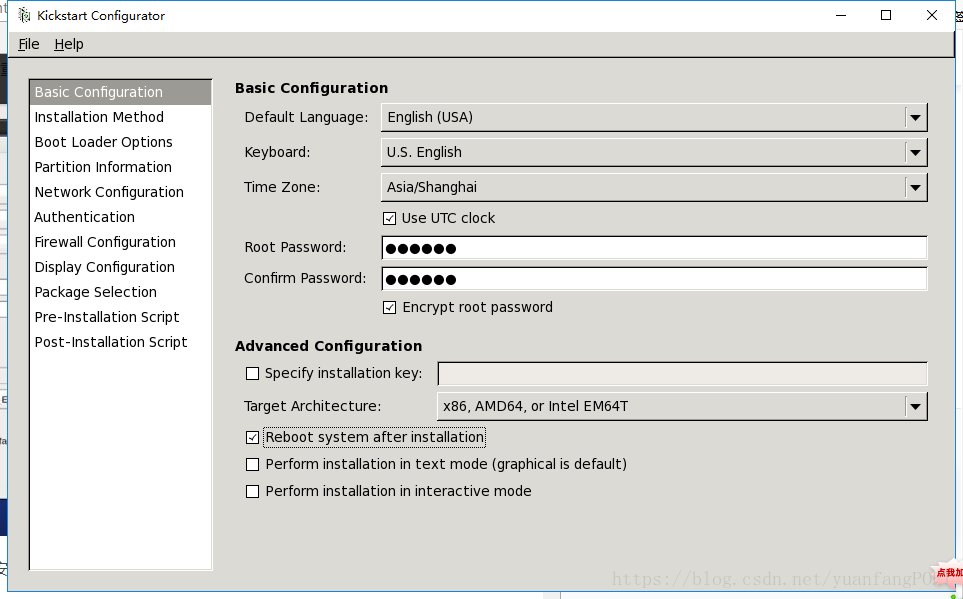Click the Root Password field
Viewport: 963px width, 599px height.
[654, 248]
